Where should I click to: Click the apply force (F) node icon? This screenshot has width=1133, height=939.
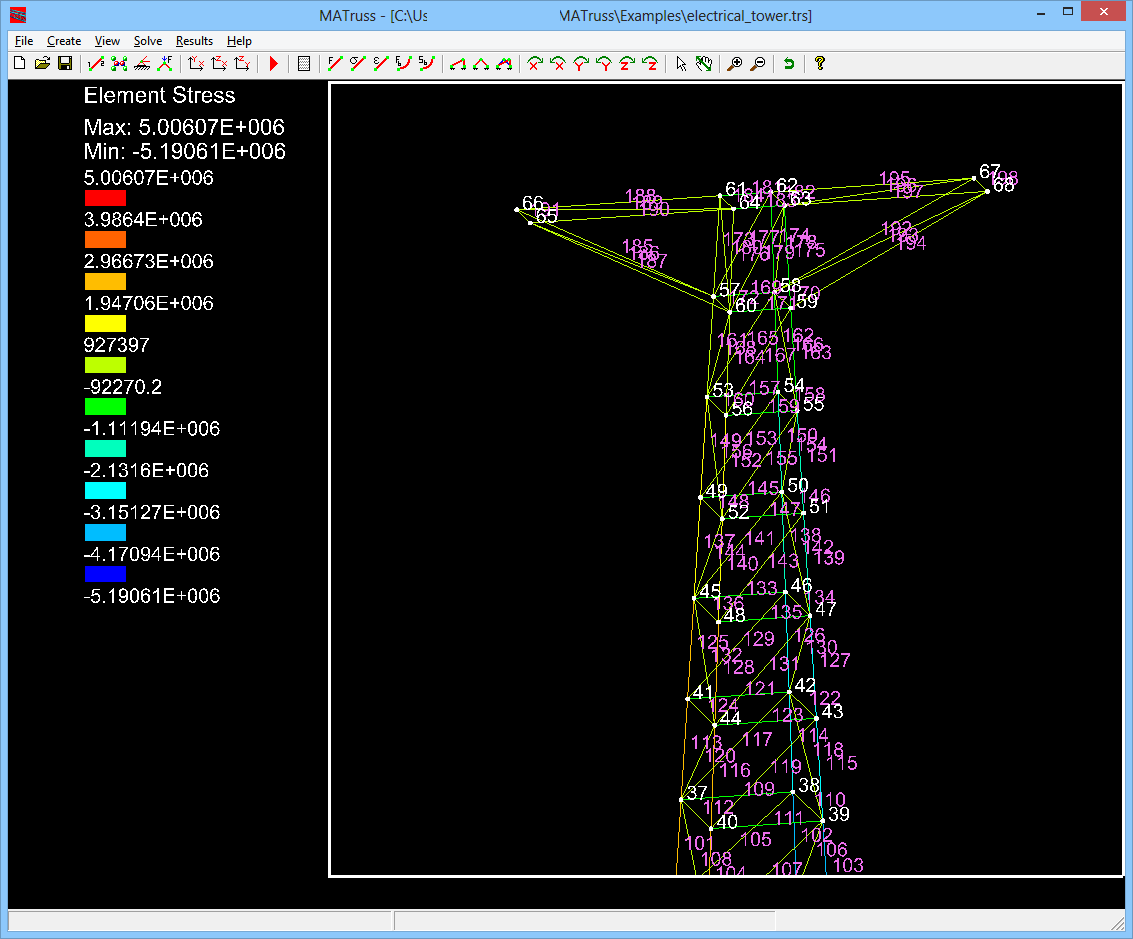click(x=165, y=64)
